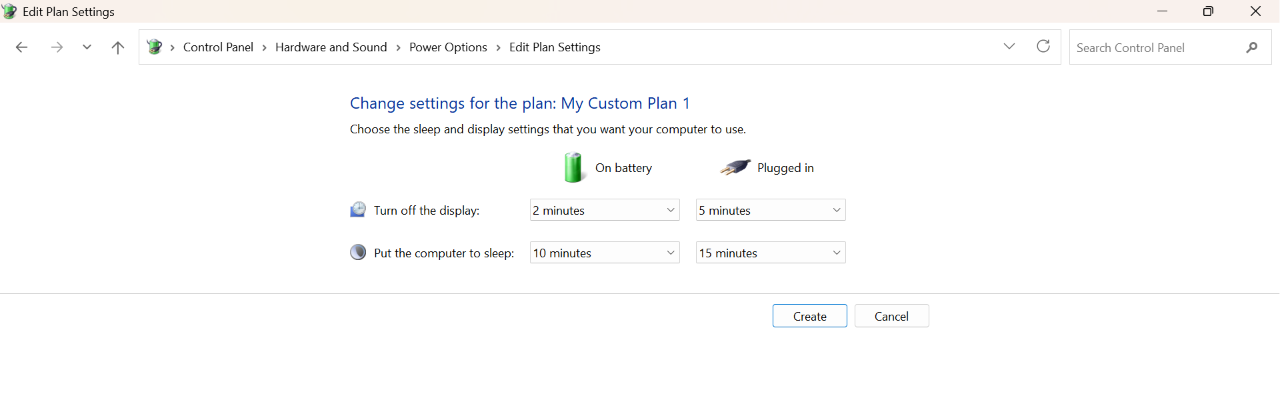
Task: Open sleep dropdown for On battery
Action: (604, 253)
